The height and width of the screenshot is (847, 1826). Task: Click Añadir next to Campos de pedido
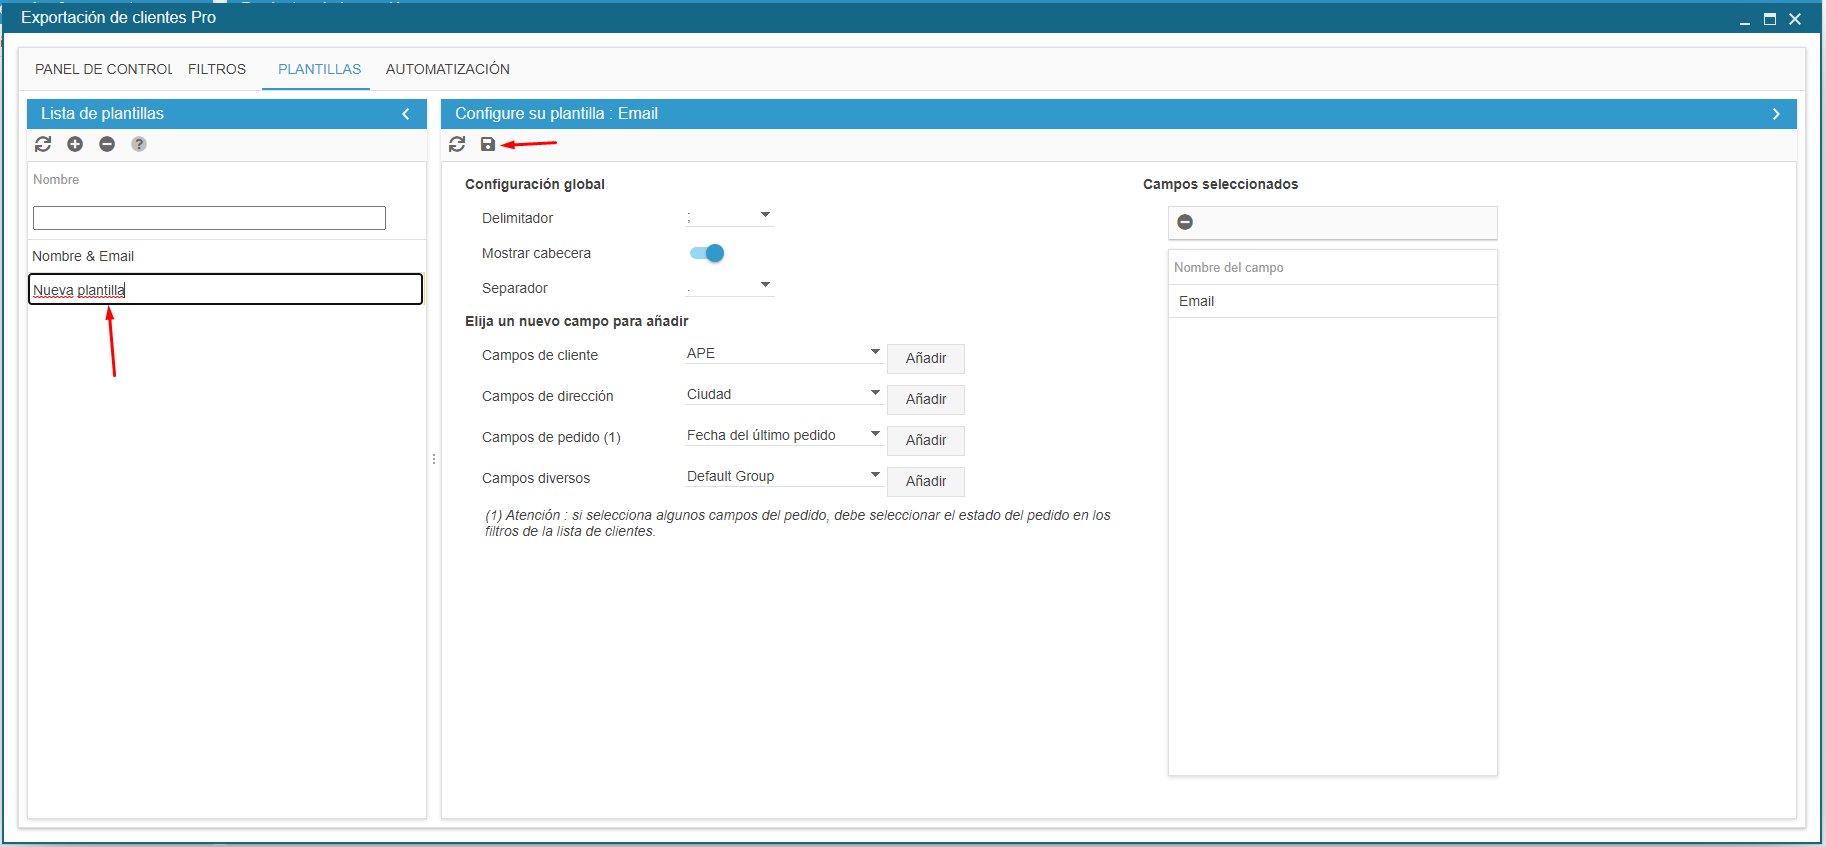(925, 440)
